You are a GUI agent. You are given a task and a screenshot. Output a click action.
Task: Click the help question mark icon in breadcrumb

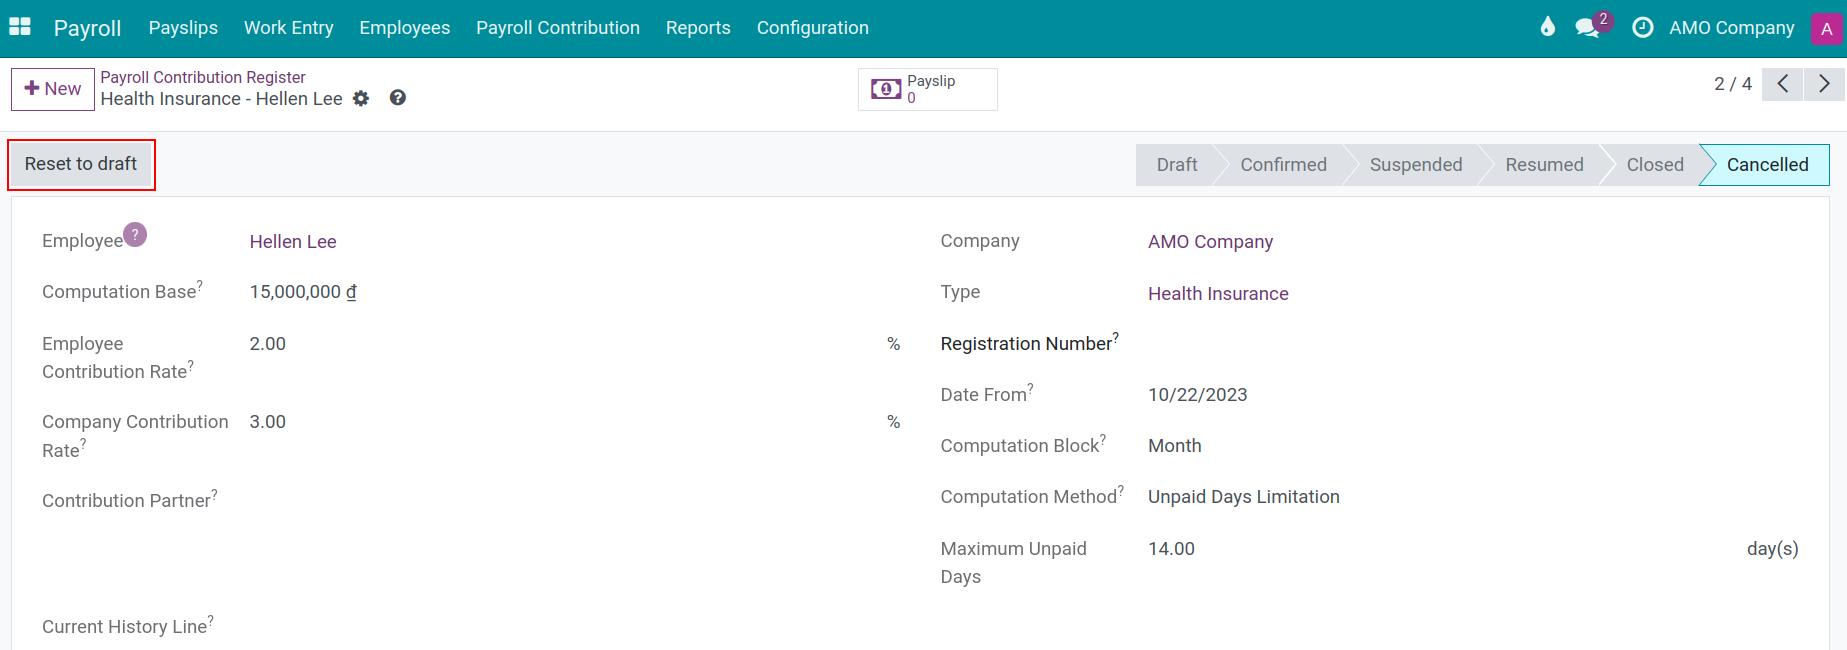coord(398,98)
